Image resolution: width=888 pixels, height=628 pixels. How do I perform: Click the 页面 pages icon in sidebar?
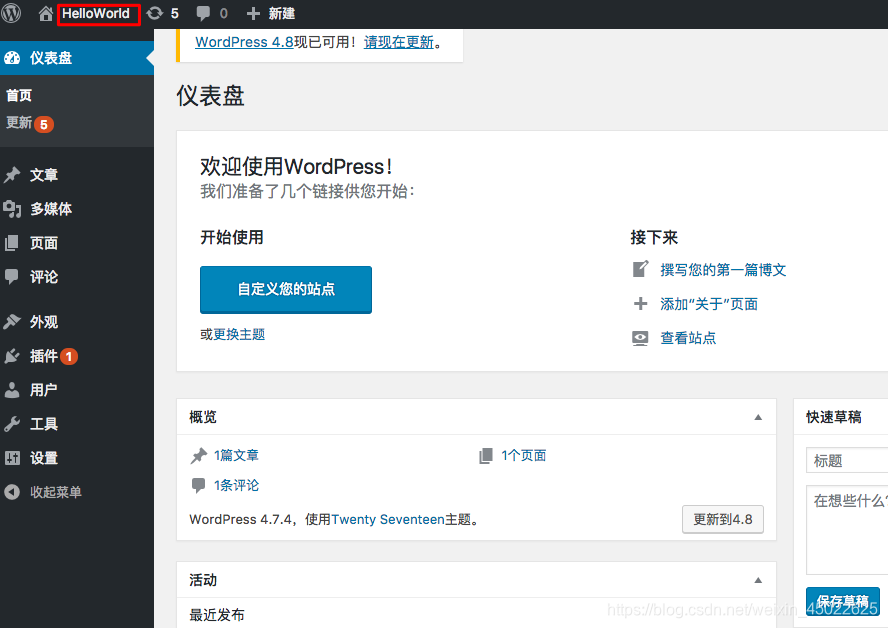[12, 243]
